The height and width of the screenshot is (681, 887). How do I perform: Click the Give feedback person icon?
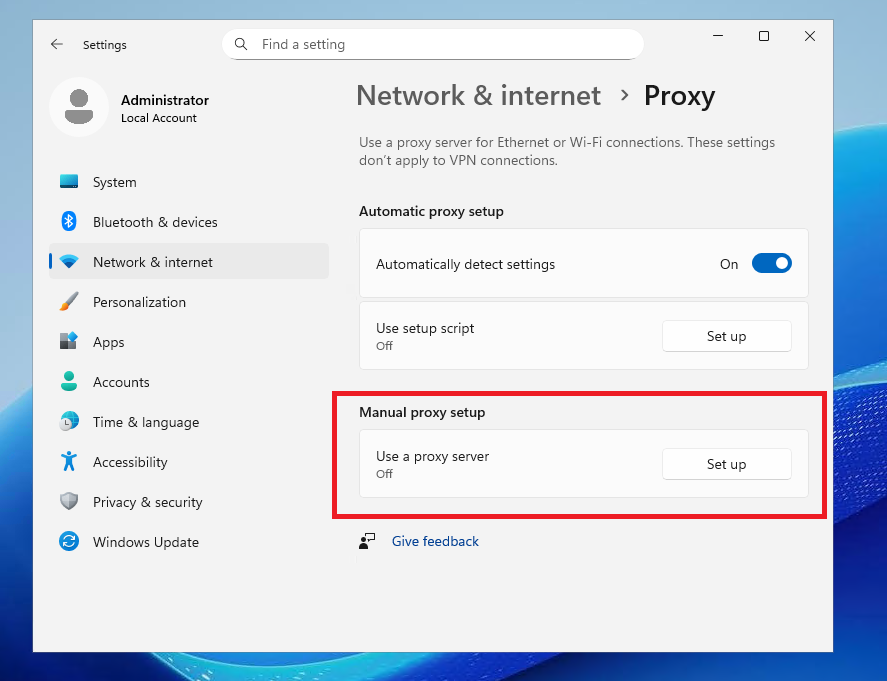click(367, 541)
